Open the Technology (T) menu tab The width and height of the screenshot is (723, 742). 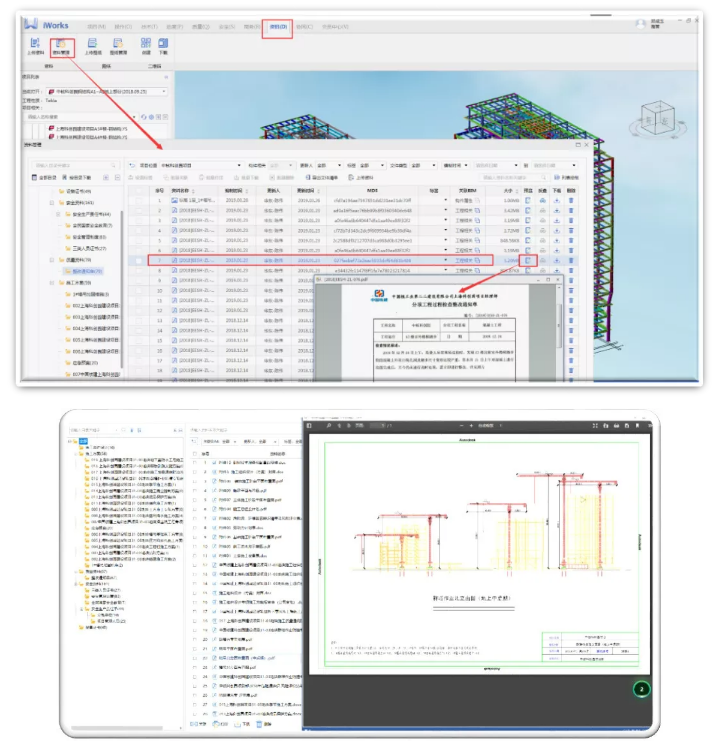tap(149, 27)
